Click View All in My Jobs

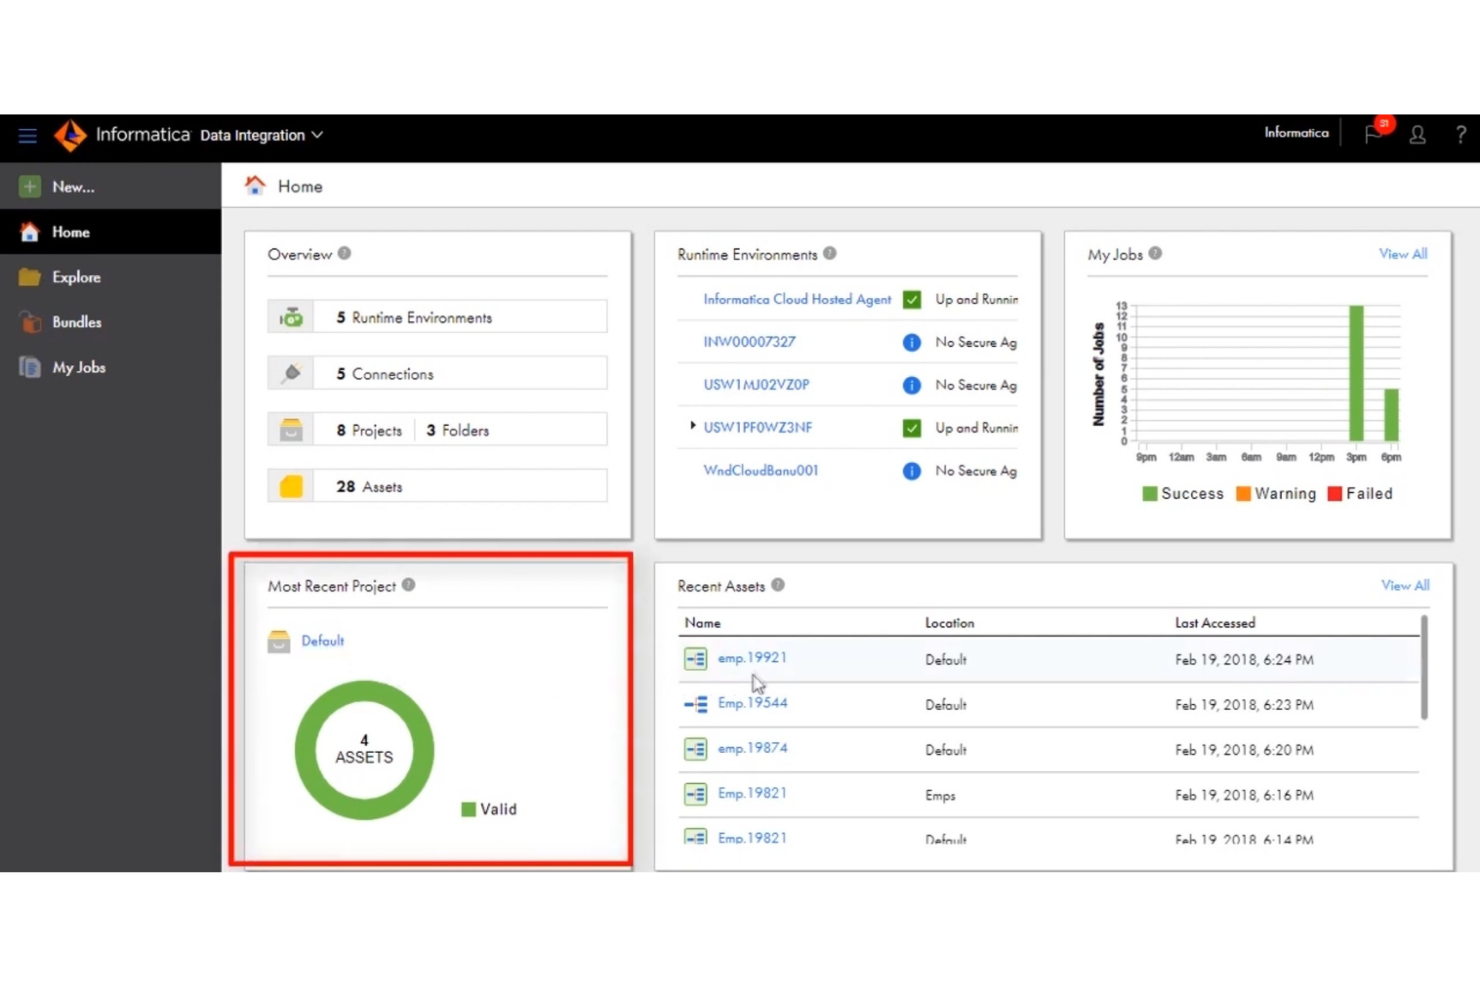pos(1402,254)
